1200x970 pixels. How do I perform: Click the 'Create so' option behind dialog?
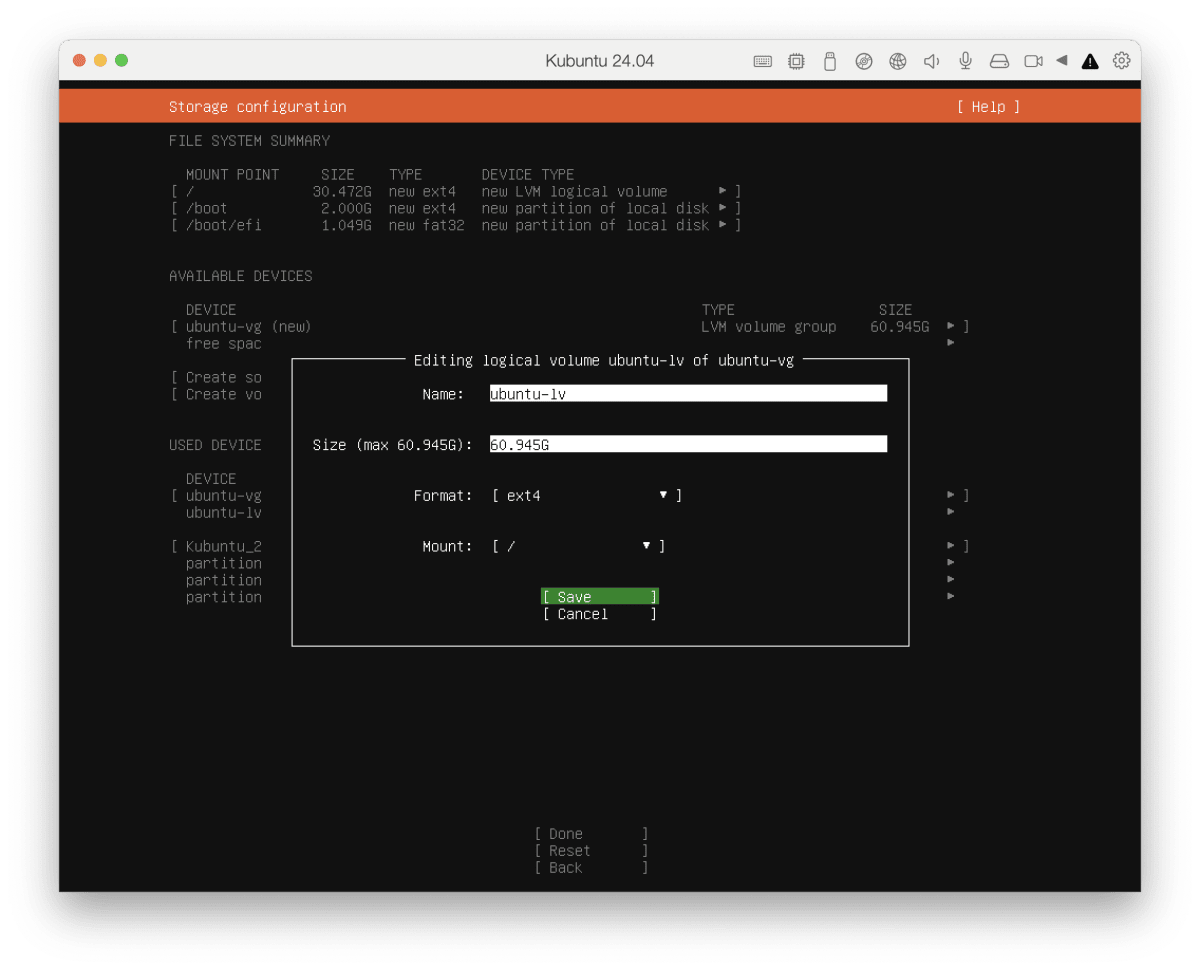[224, 377]
